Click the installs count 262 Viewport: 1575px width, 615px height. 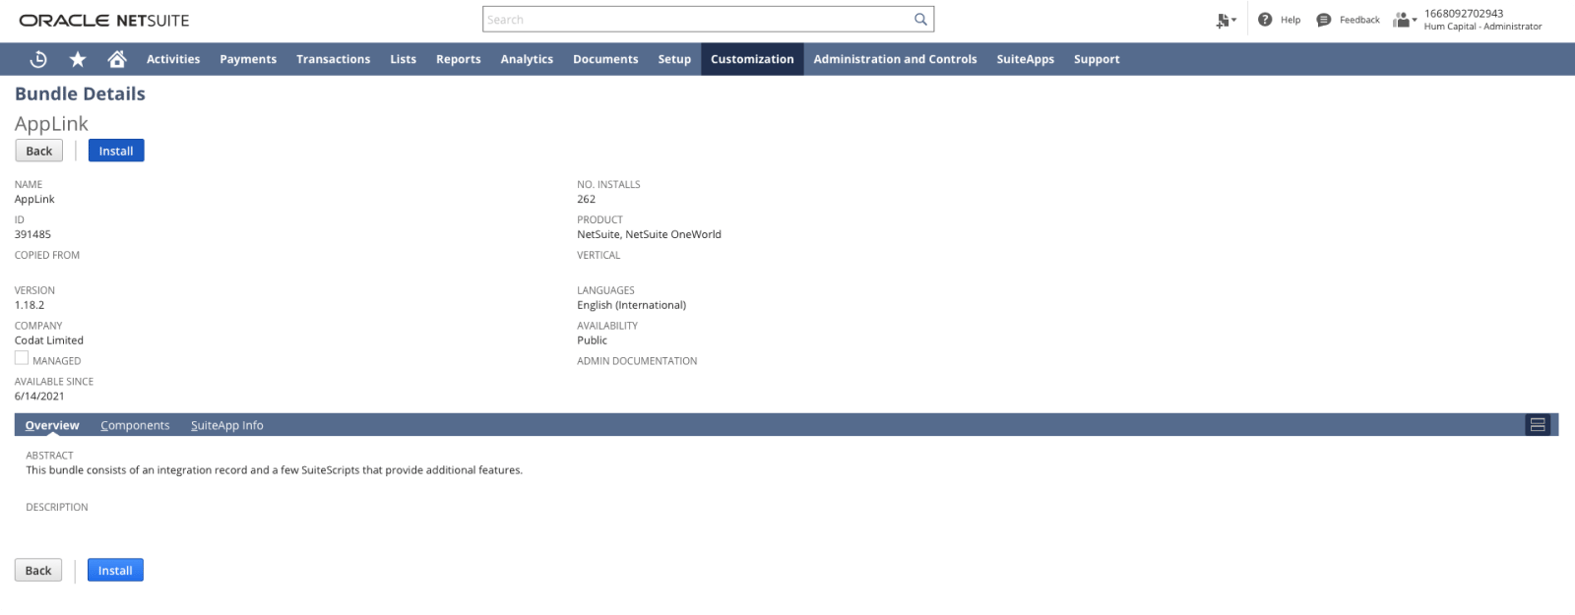point(586,199)
